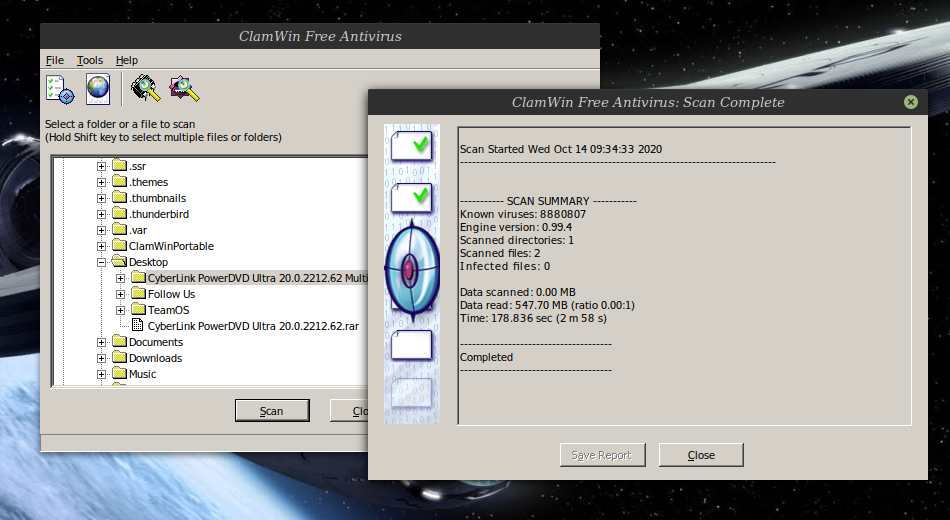Click the 'Scanned directories: 1' line

point(517,240)
